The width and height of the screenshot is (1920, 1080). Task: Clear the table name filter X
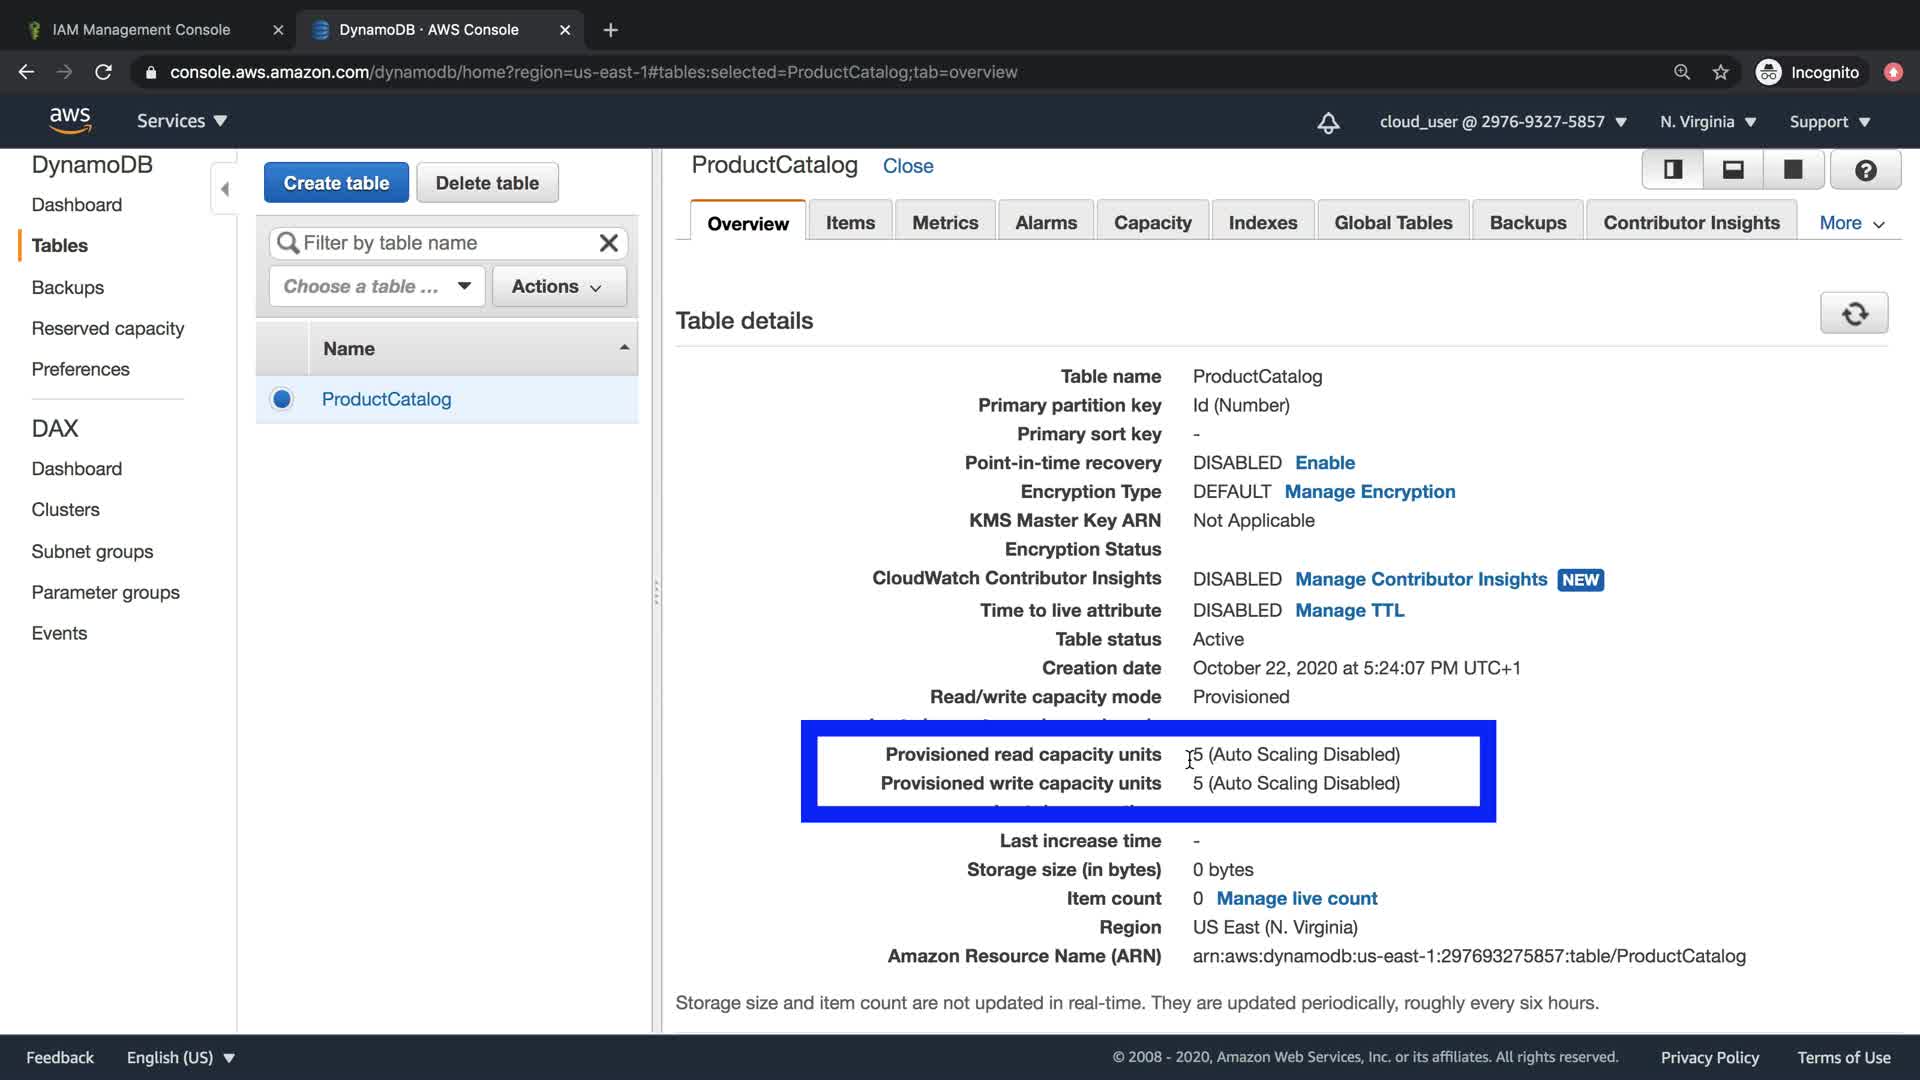pos(608,243)
